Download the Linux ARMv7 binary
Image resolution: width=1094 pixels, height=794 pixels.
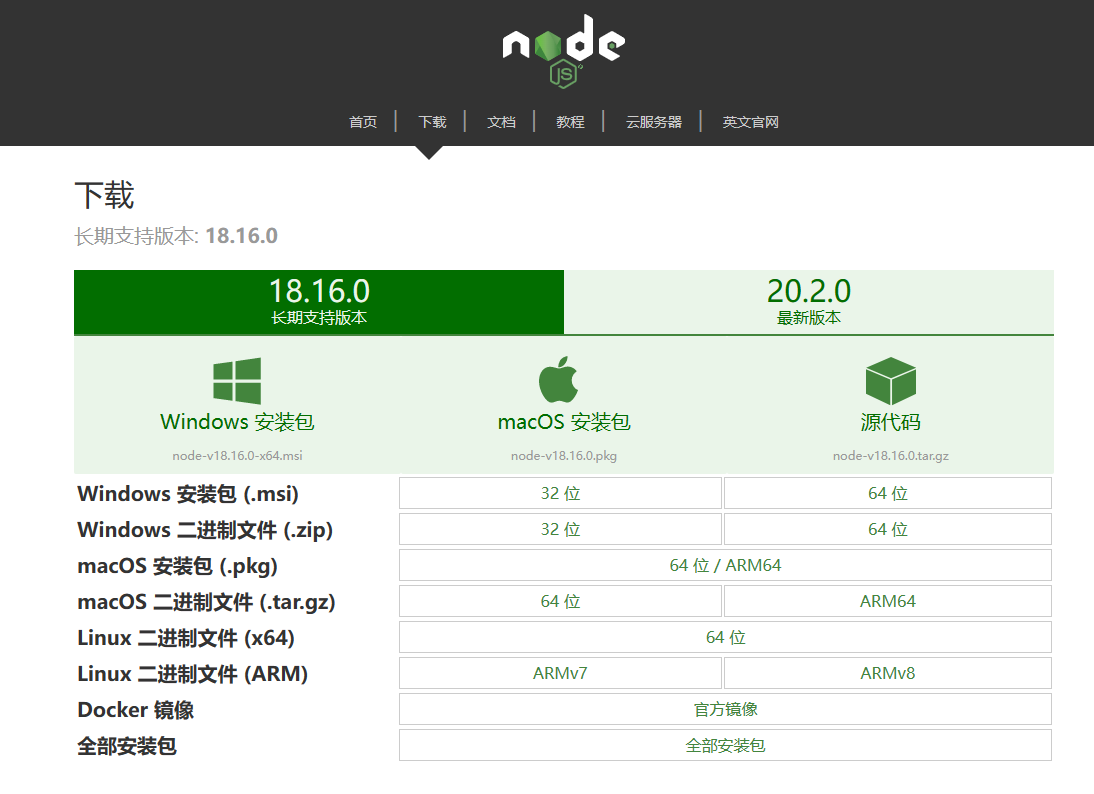560,672
